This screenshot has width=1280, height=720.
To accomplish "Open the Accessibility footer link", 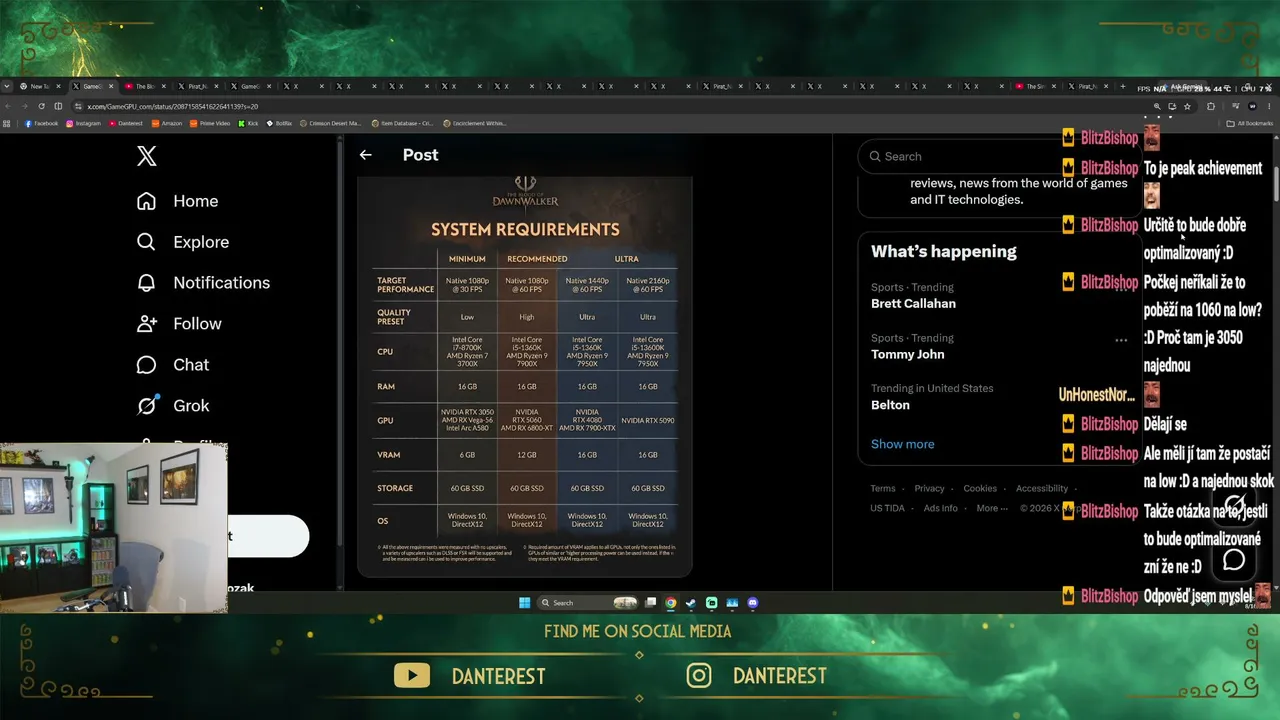I will [1042, 489].
